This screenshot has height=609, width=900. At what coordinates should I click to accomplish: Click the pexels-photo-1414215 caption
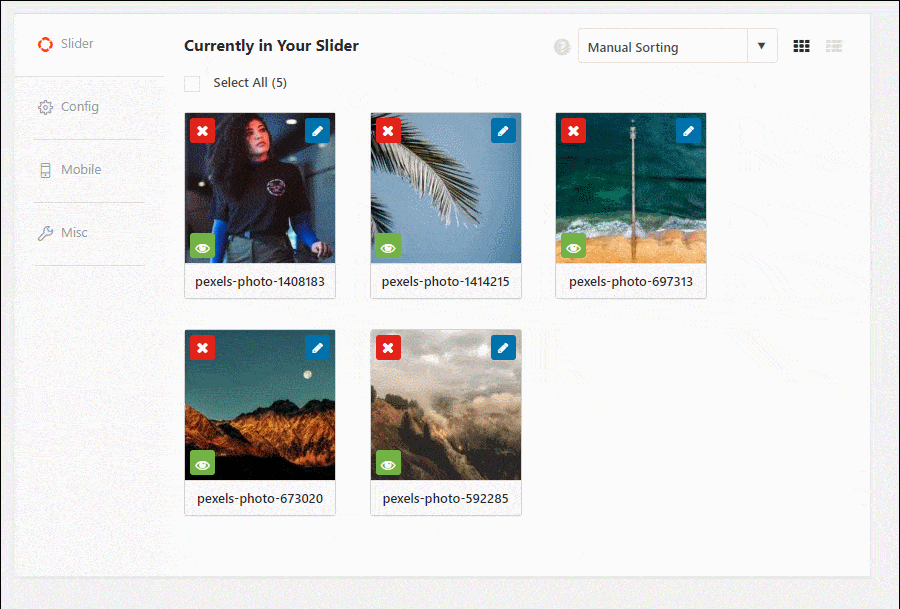[445, 282]
